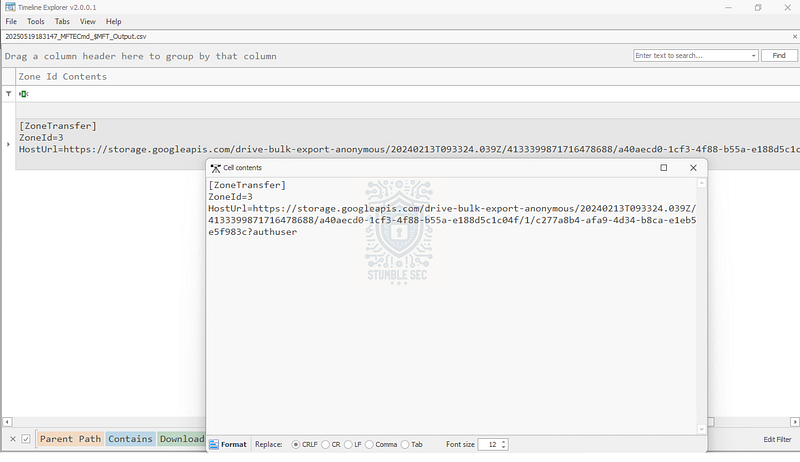Open the Tools menu
This screenshot has width=800, height=462.
point(36,21)
